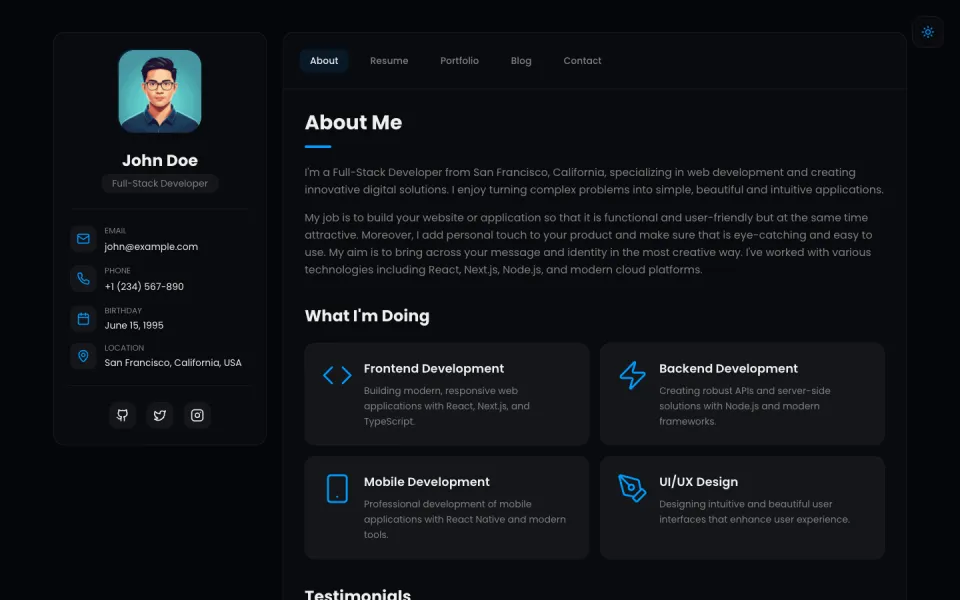The image size is (960, 600).
Task: Click the John Doe name heading
Action: pos(160,160)
